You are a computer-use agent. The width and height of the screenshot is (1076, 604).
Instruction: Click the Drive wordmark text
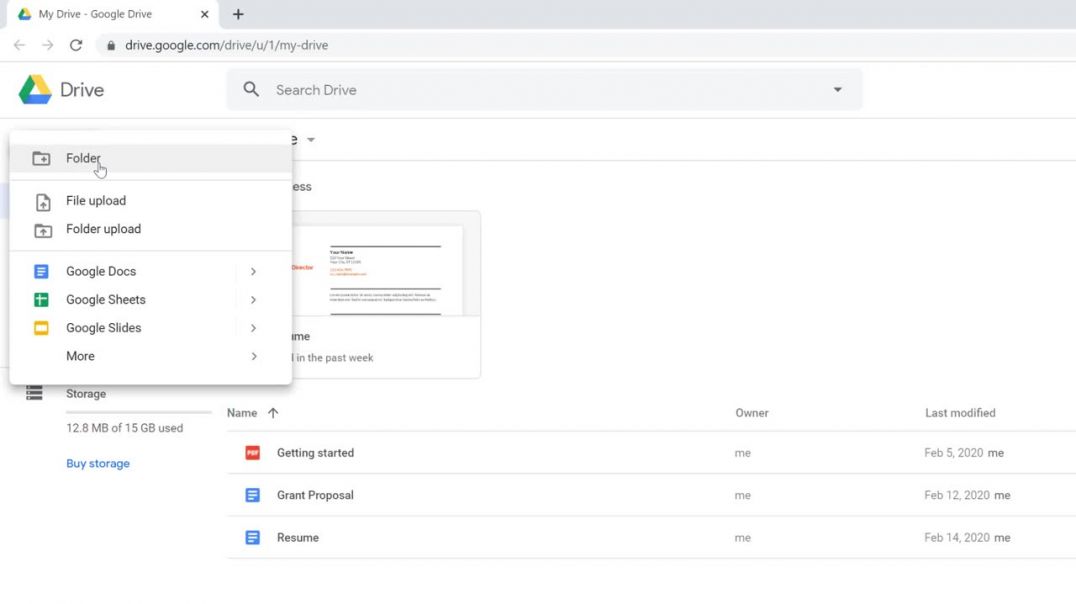(82, 90)
